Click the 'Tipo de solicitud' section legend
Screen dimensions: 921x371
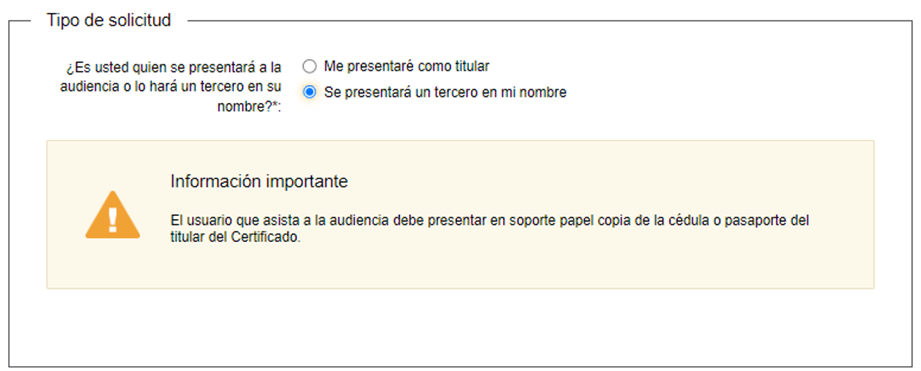tap(109, 20)
